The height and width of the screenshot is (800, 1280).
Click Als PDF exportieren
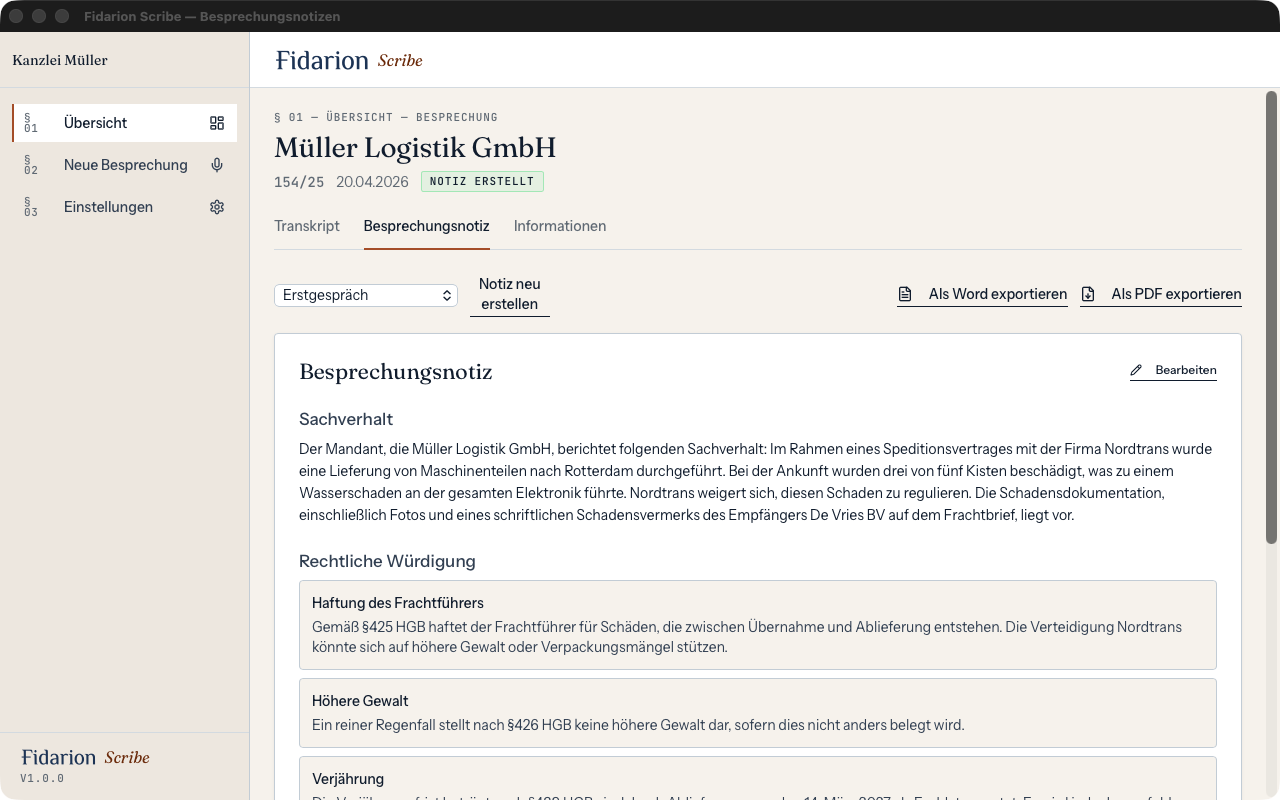(x=1161, y=294)
